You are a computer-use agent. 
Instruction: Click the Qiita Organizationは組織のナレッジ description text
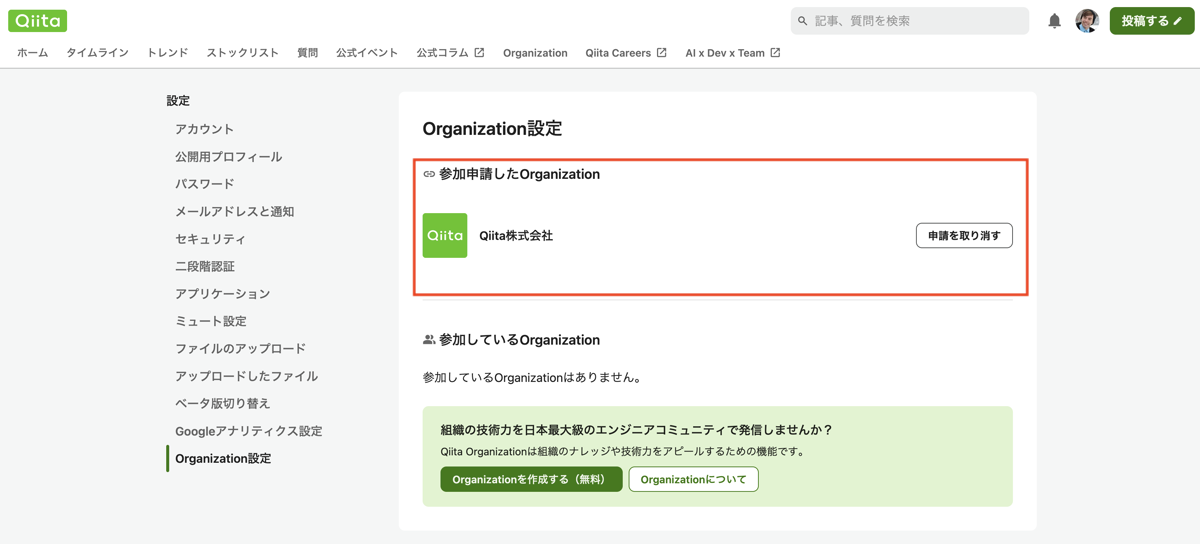click(x=623, y=452)
